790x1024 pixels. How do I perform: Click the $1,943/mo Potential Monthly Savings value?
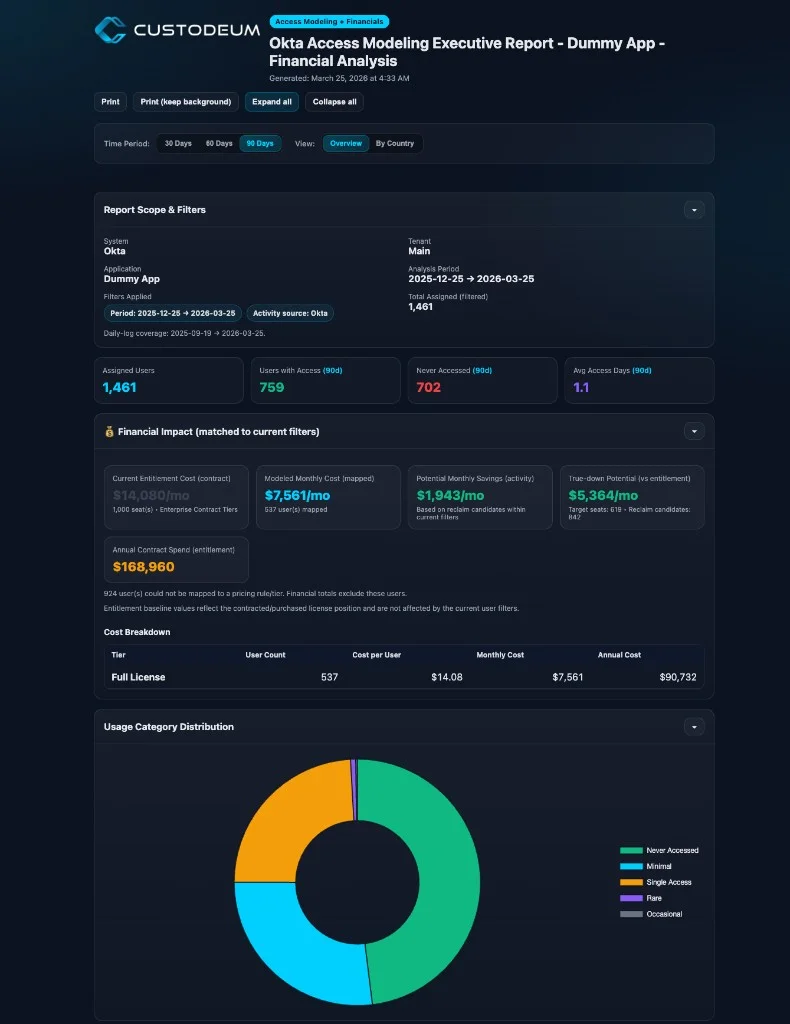coord(450,496)
